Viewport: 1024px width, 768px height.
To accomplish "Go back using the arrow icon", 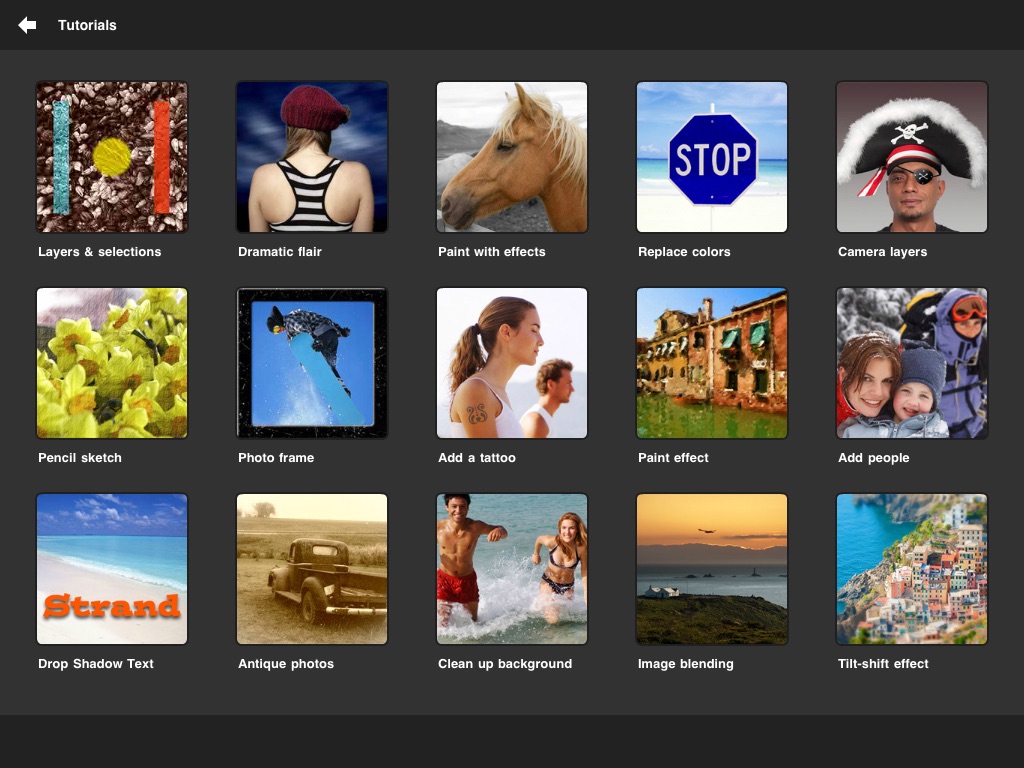I will (27, 25).
